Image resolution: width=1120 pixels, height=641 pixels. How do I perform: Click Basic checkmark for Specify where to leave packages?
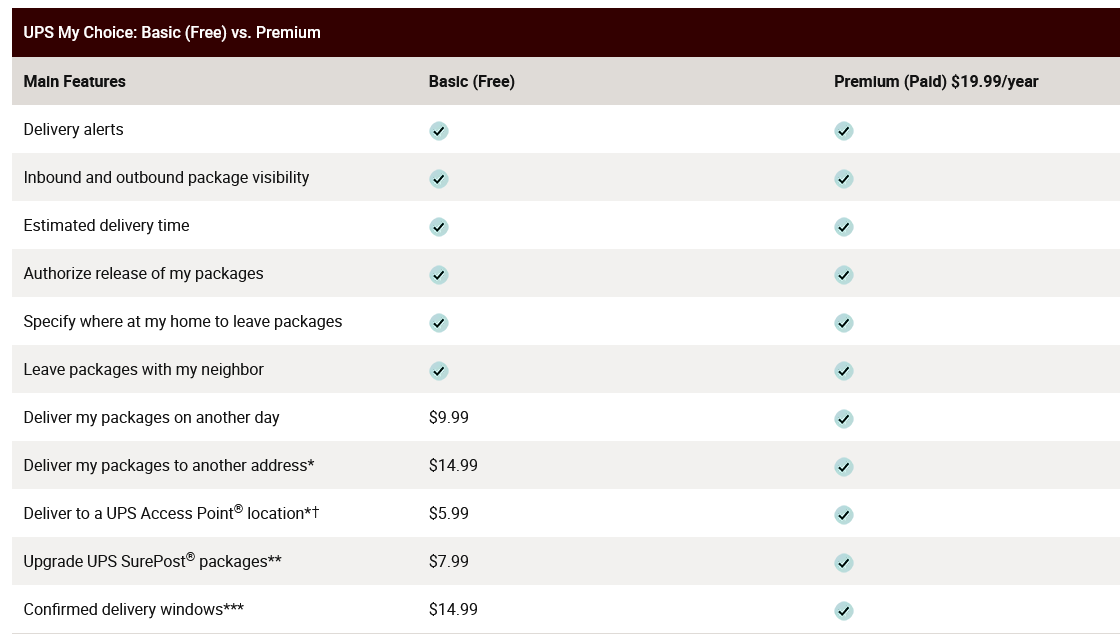pos(439,323)
